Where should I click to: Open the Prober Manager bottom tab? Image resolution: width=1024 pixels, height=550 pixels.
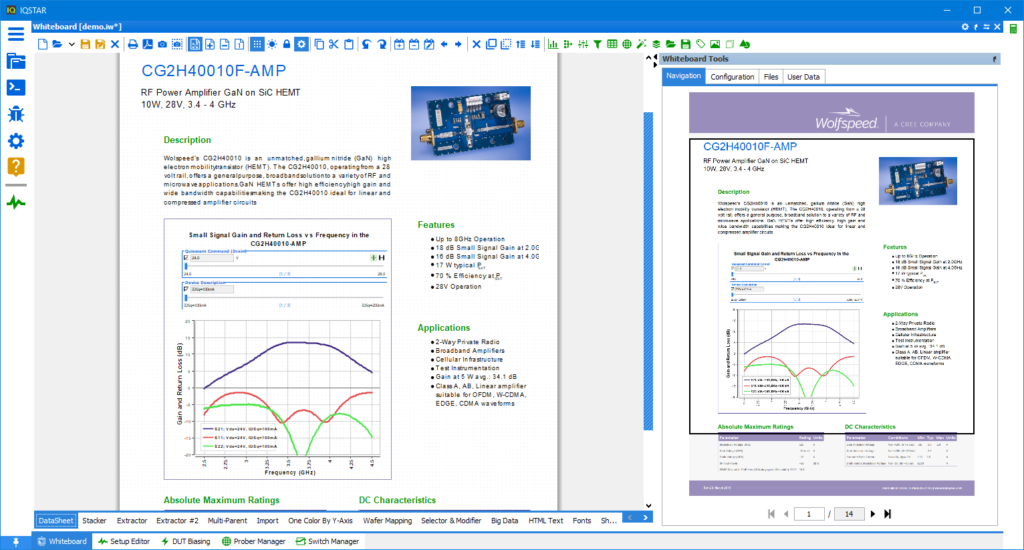(253, 542)
